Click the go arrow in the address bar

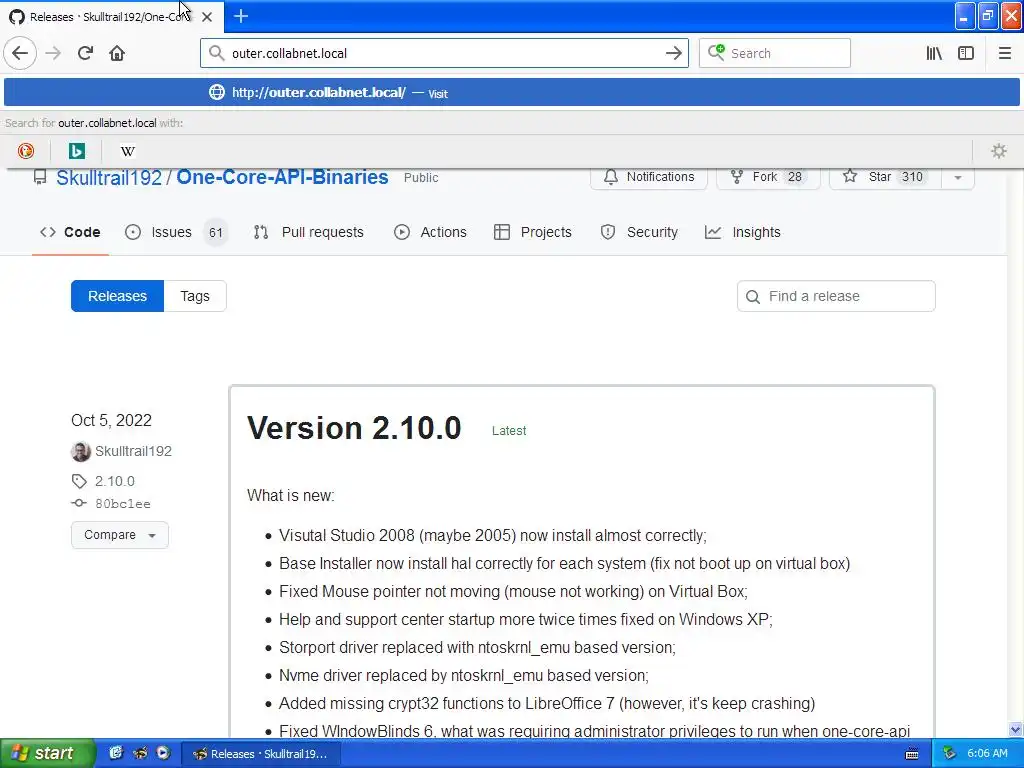tap(673, 54)
